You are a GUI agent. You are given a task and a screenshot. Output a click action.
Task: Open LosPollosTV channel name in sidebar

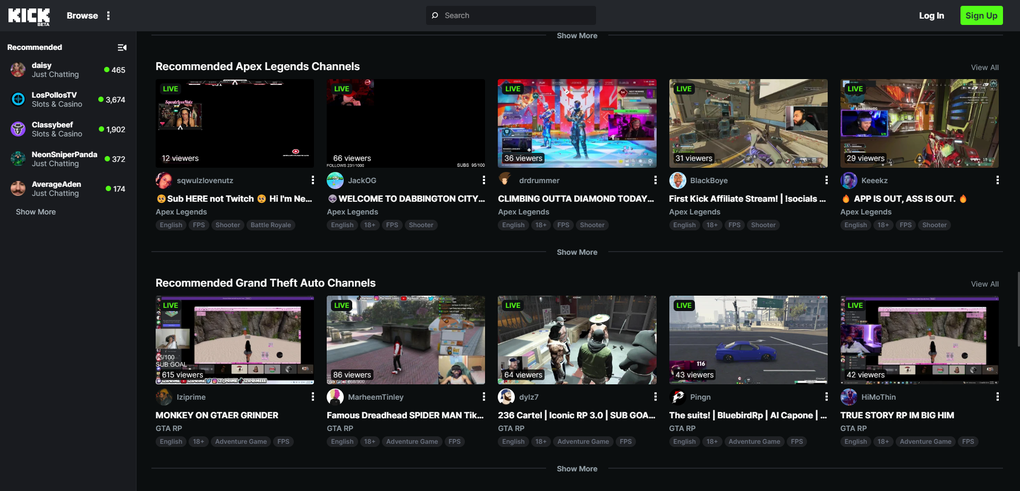54,95
